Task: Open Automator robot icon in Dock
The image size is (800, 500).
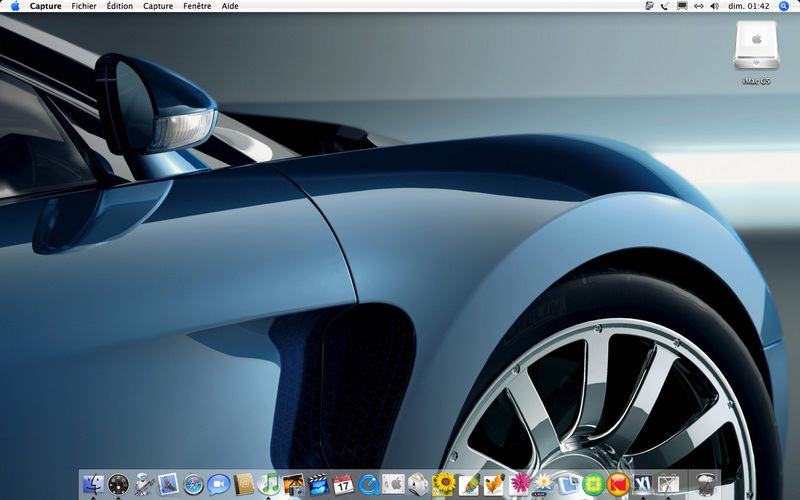Action: 144,484
